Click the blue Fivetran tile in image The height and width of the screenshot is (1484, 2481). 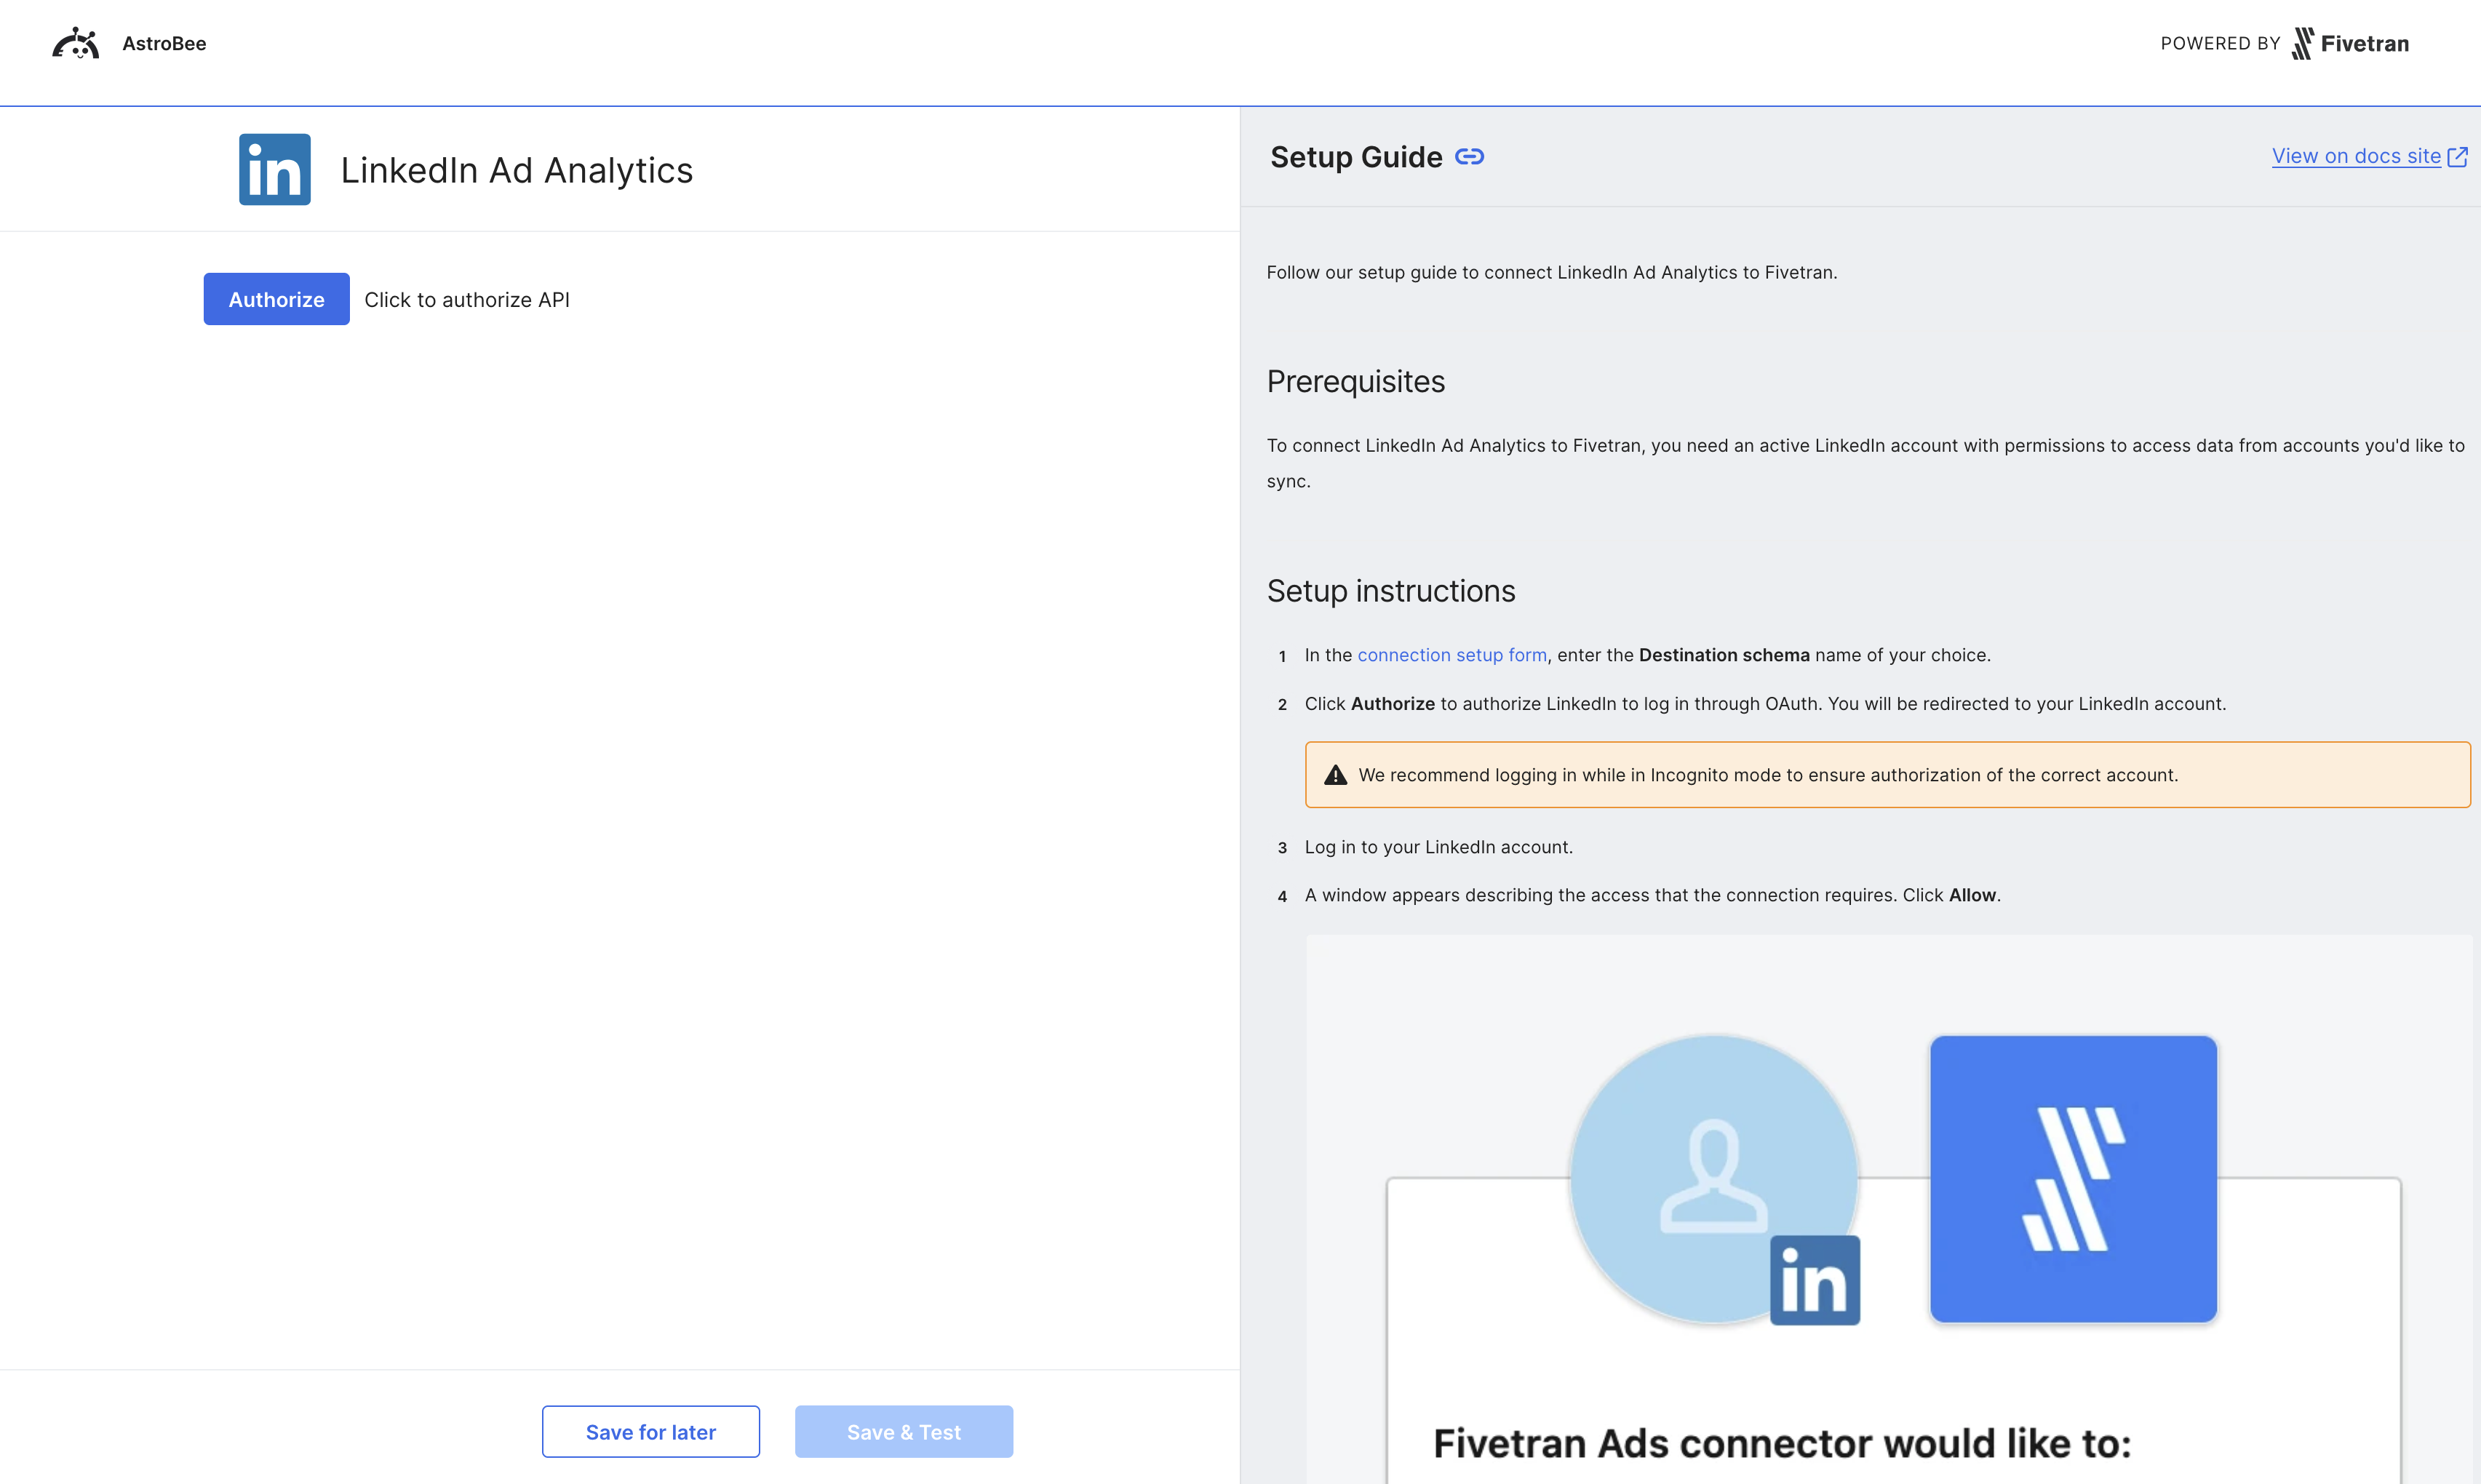(x=2073, y=1179)
